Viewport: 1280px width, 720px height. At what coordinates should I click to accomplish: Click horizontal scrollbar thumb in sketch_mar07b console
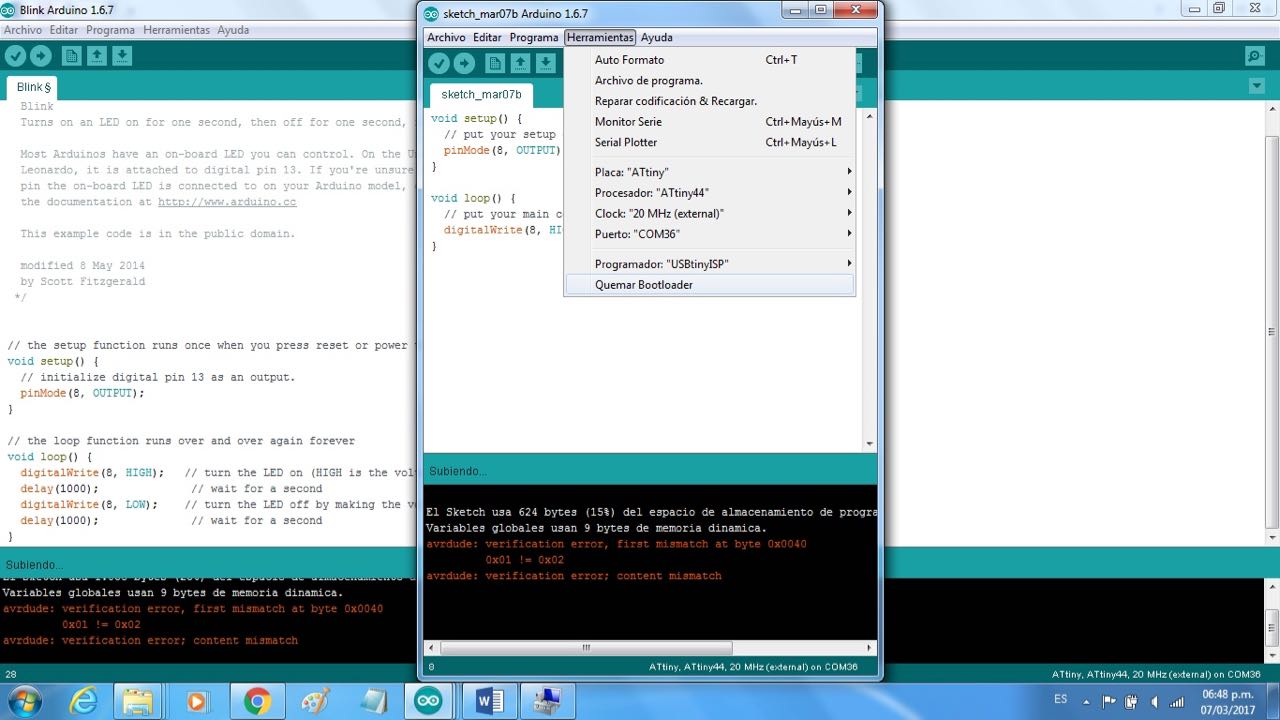[x=586, y=648]
